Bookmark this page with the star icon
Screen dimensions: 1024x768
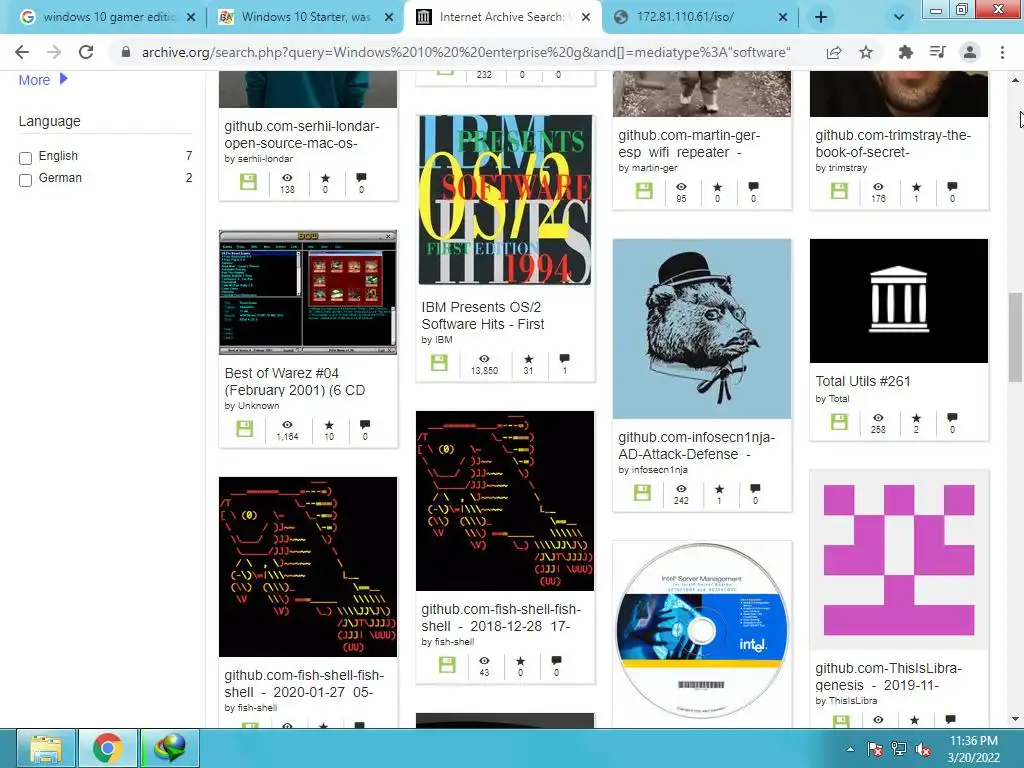pos(866,52)
